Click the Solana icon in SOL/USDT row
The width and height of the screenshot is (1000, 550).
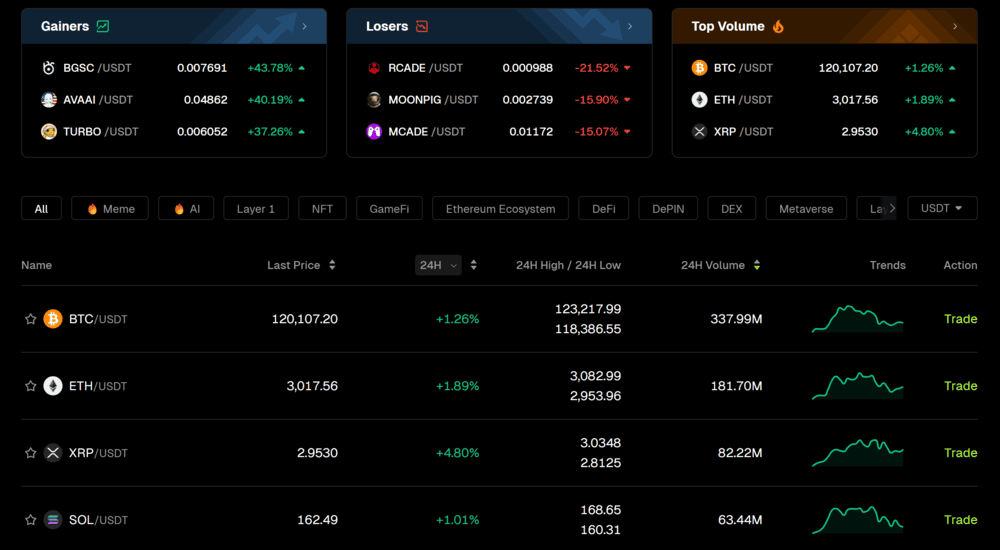point(53,520)
